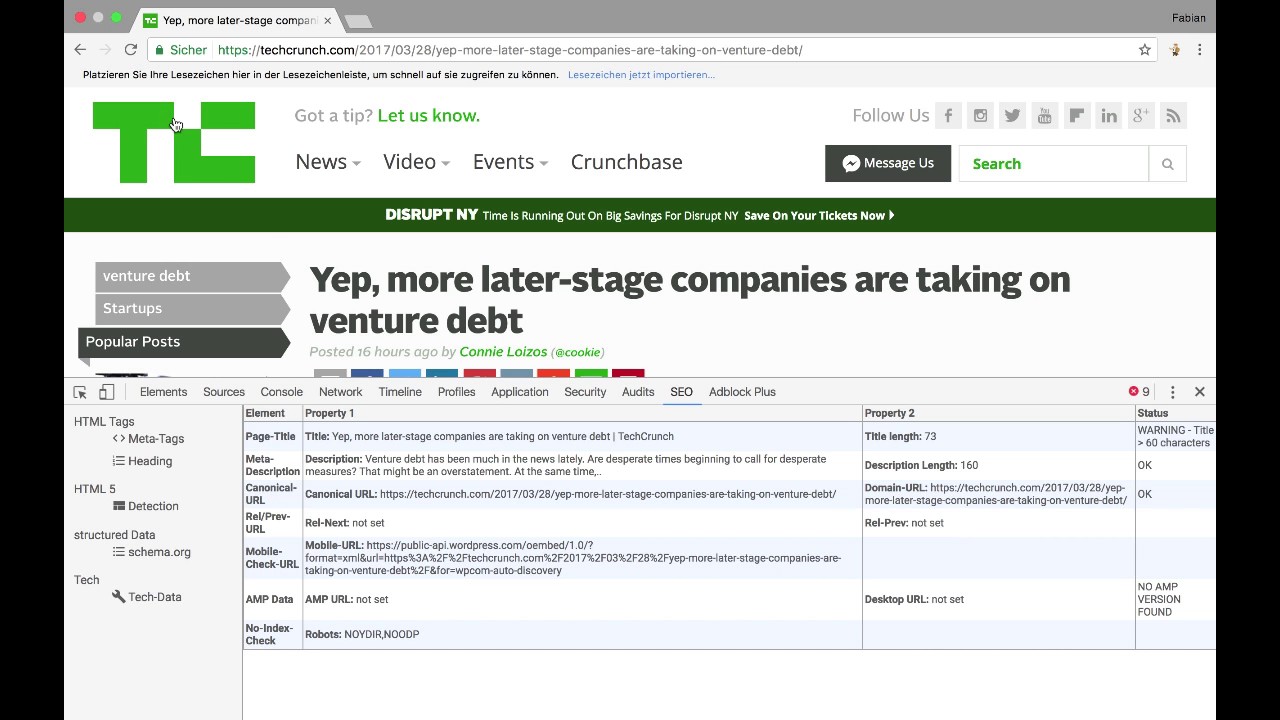Screen dimensions: 1280x720
Task: Expand the Video dropdown menu
Action: click(416, 162)
